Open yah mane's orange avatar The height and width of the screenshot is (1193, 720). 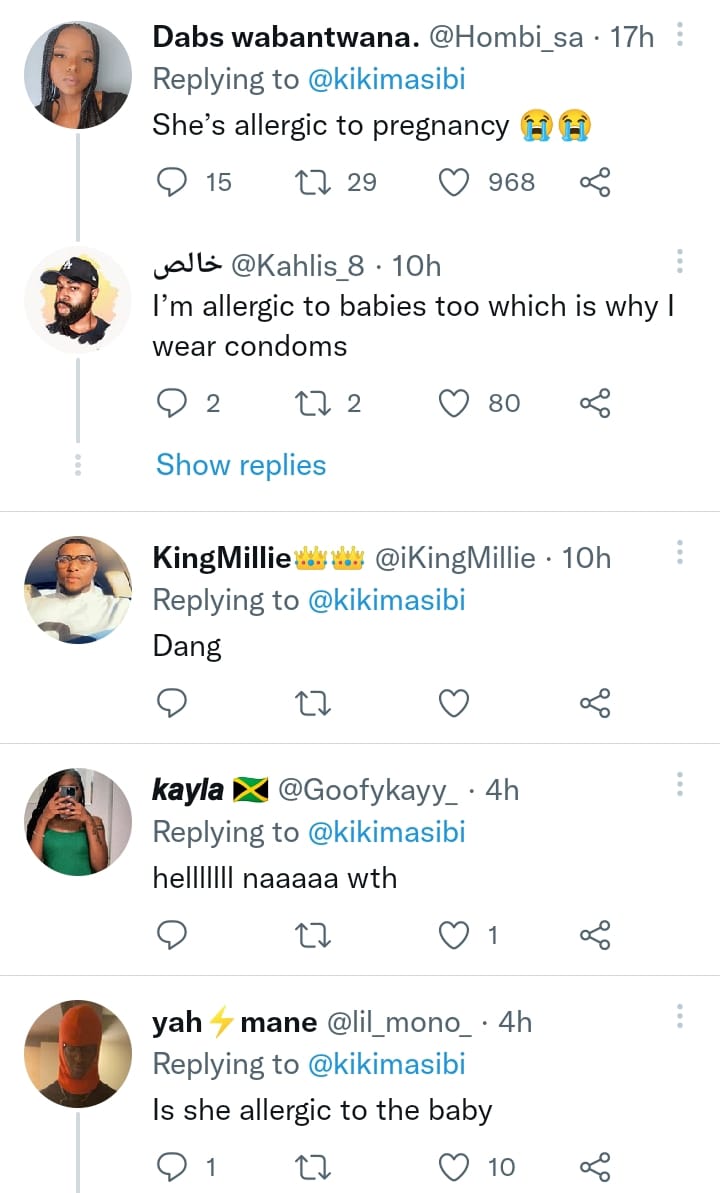(77, 1053)
